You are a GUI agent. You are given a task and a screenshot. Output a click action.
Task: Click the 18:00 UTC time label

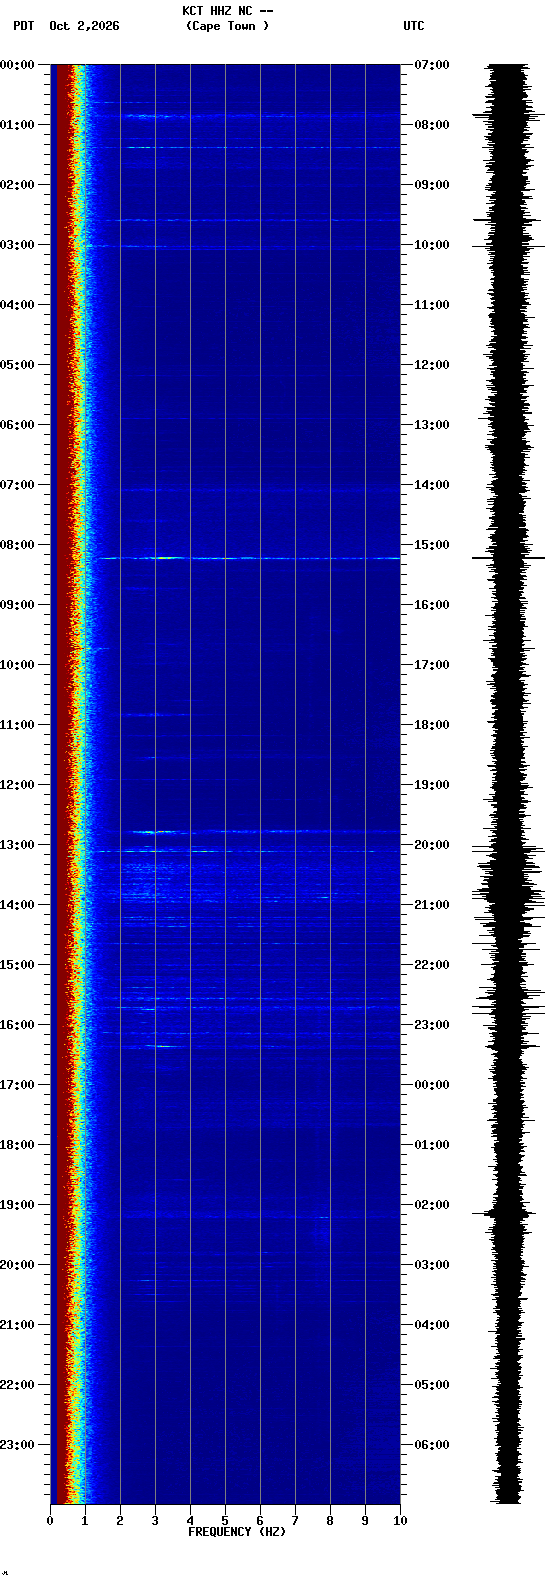tap(432, 725)
